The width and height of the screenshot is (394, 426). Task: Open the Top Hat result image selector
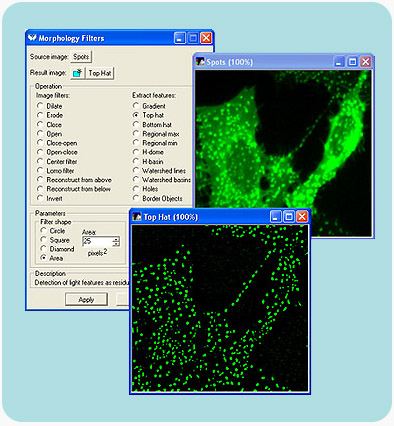pos(100,73)
